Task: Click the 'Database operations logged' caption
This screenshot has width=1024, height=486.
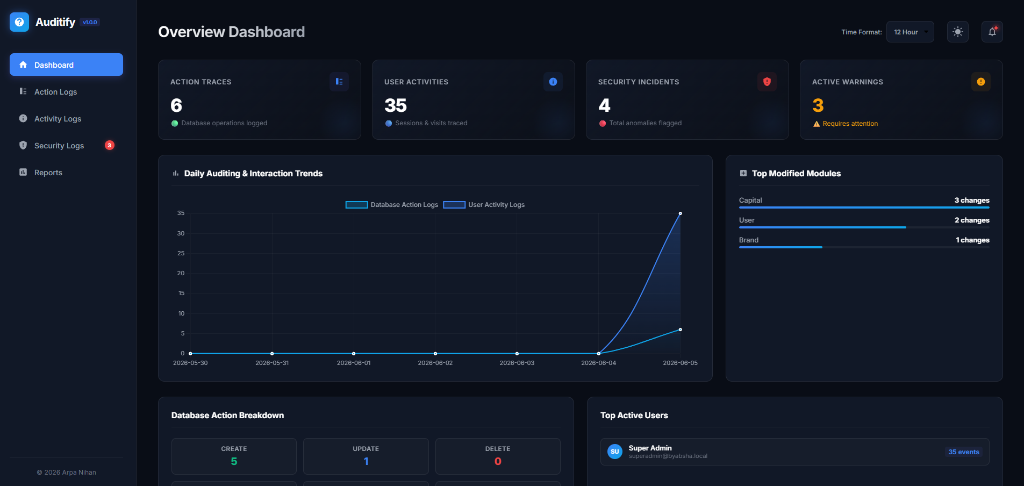Action: (224, 123)
